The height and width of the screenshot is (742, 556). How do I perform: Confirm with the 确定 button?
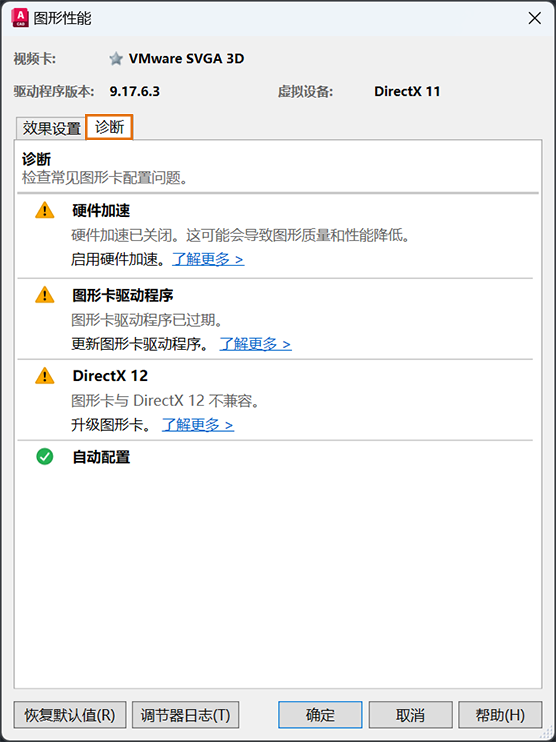click(320, 715)
